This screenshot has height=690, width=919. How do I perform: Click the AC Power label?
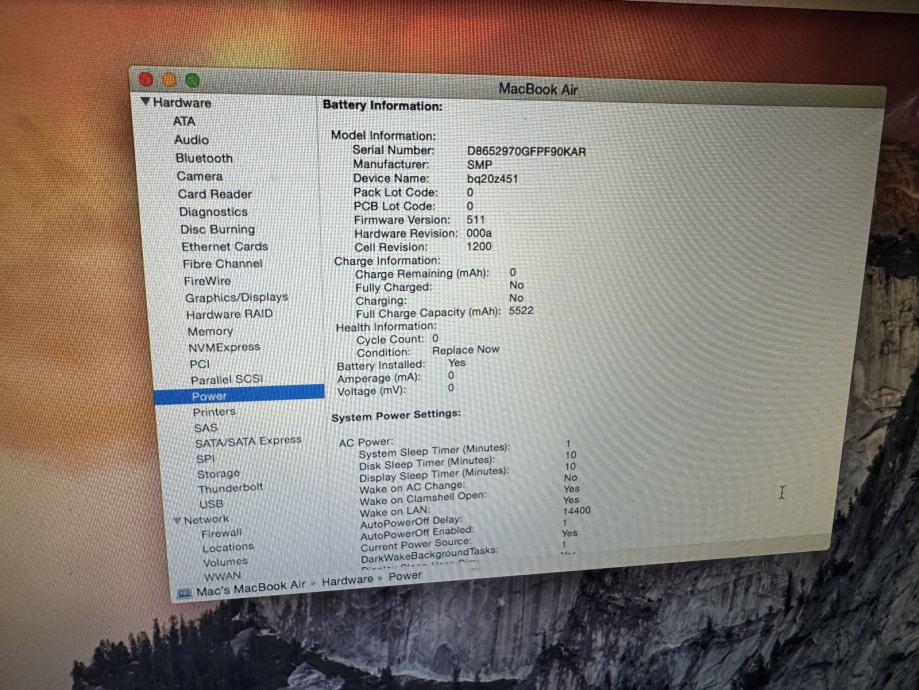[366, 443]
